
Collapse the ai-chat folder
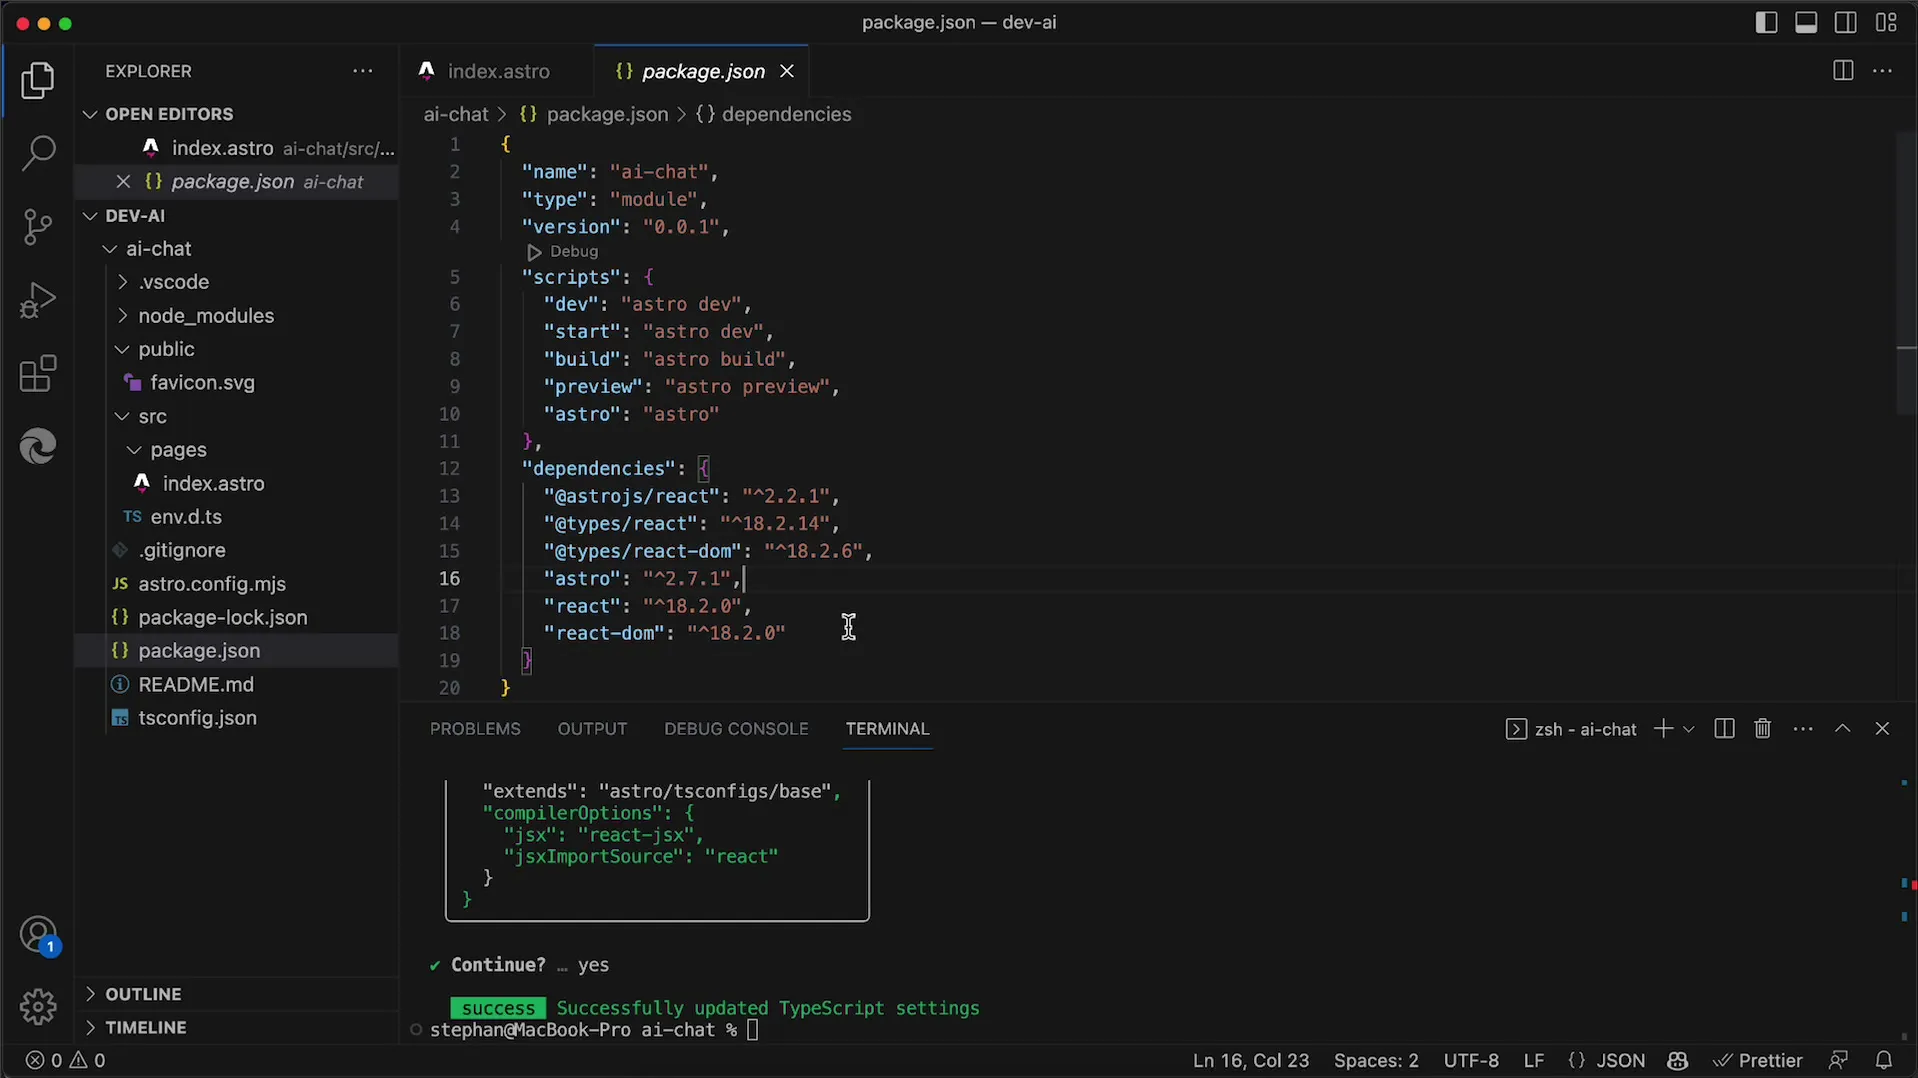click(x=238, y=248)
